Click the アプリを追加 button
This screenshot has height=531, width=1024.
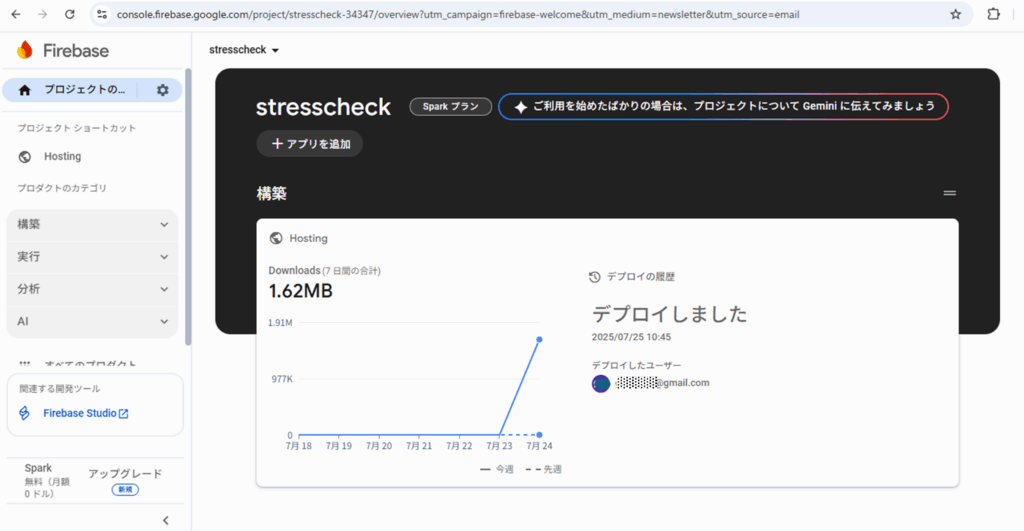[310, 144]
